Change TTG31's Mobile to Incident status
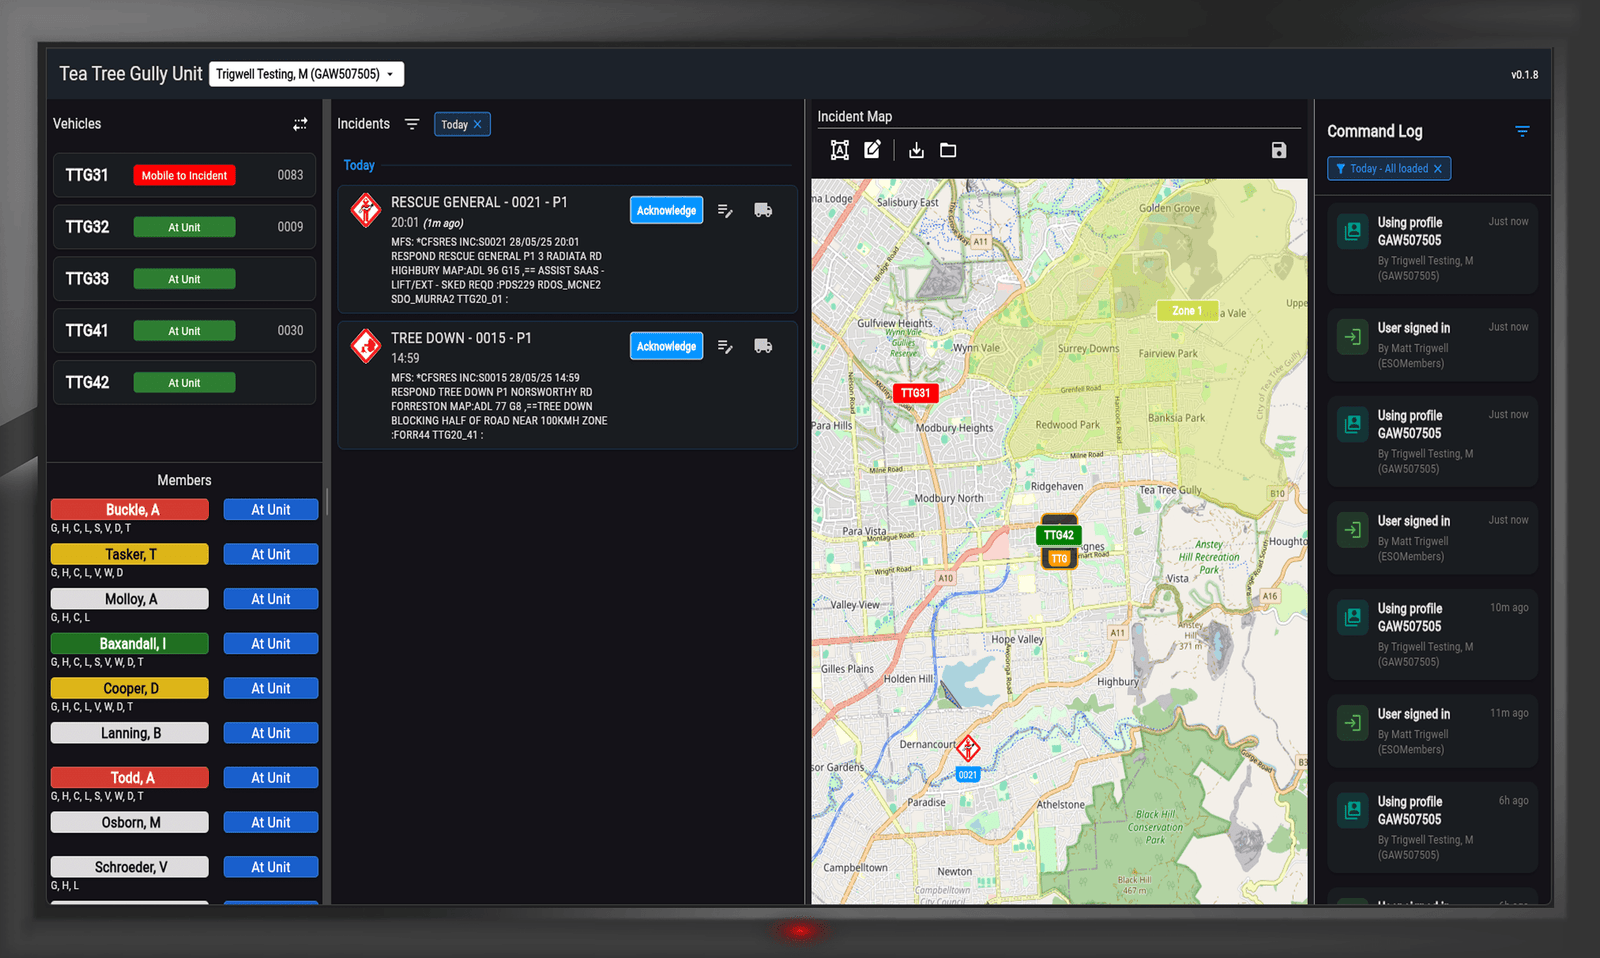The image size is (1600, 958). (184, 175)
